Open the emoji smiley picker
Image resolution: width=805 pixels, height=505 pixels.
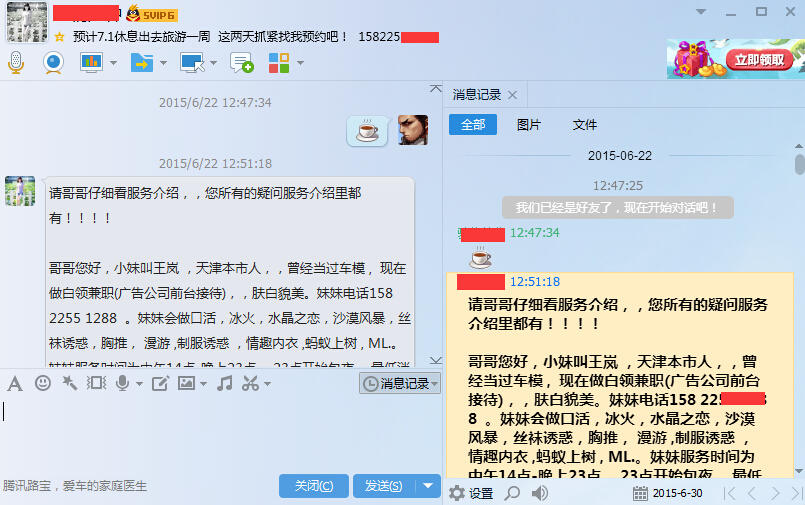(43, 383)
